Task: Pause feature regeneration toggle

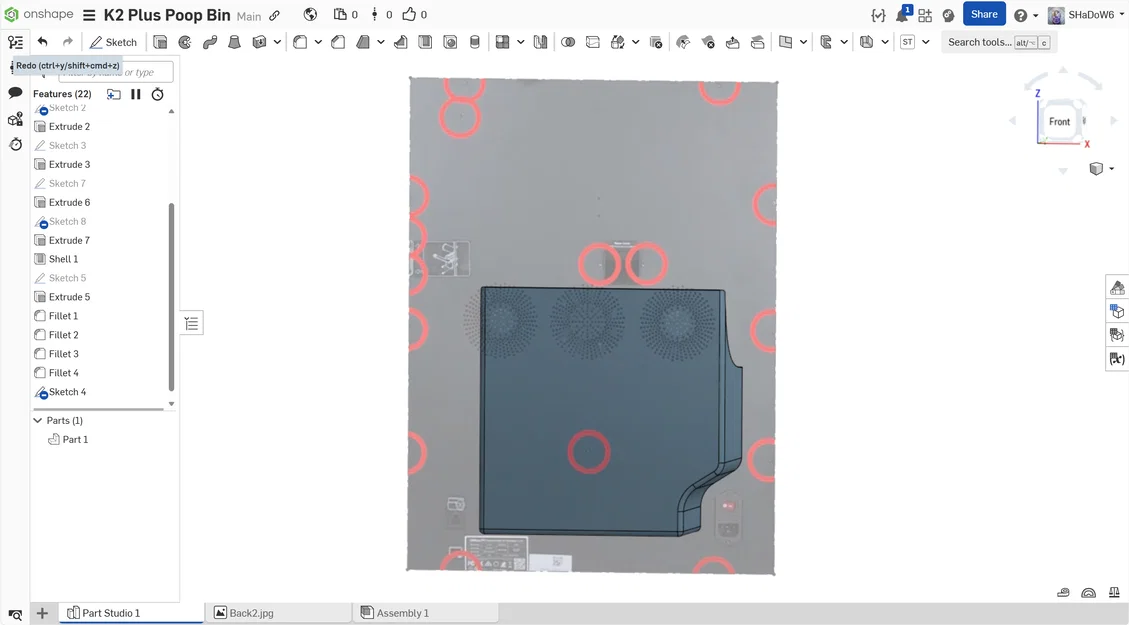Action: [x=135, y=94]
